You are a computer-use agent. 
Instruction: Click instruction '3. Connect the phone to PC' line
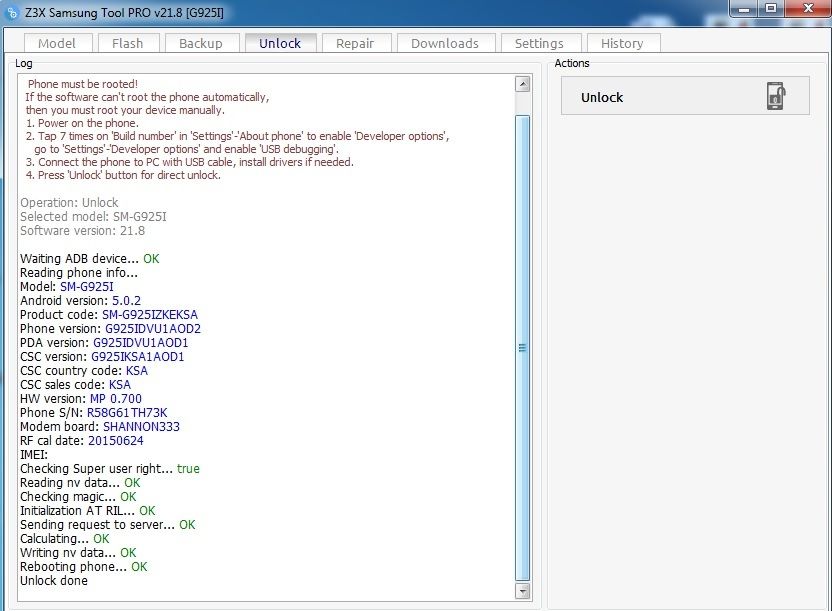click(189, 162)
